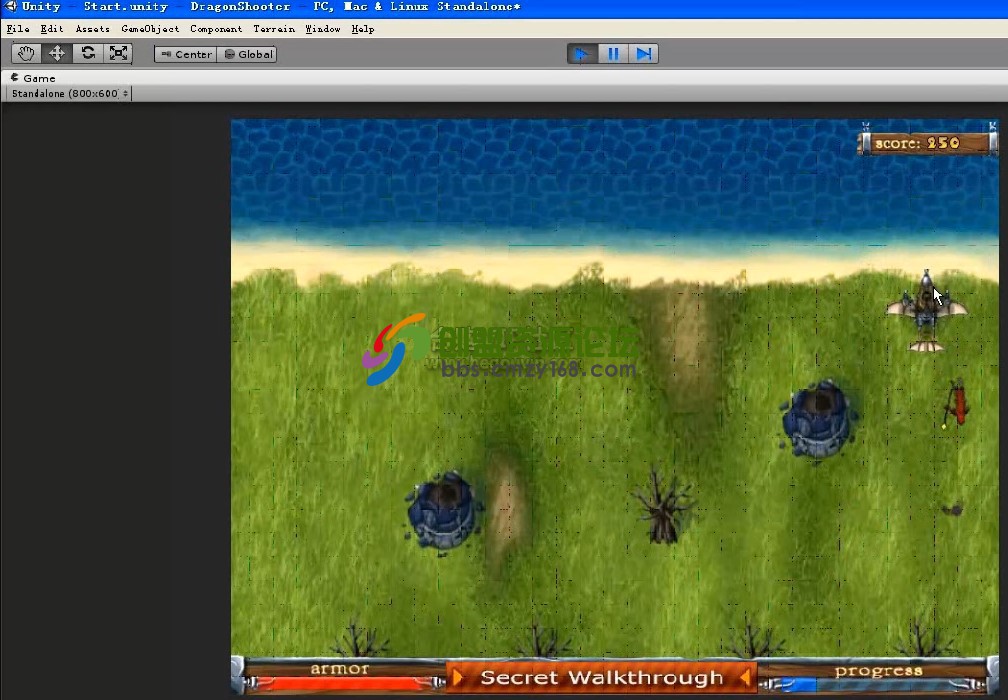Open the Terrain menu
Viewport: 1008px width, 700px height.
point(274,29)
